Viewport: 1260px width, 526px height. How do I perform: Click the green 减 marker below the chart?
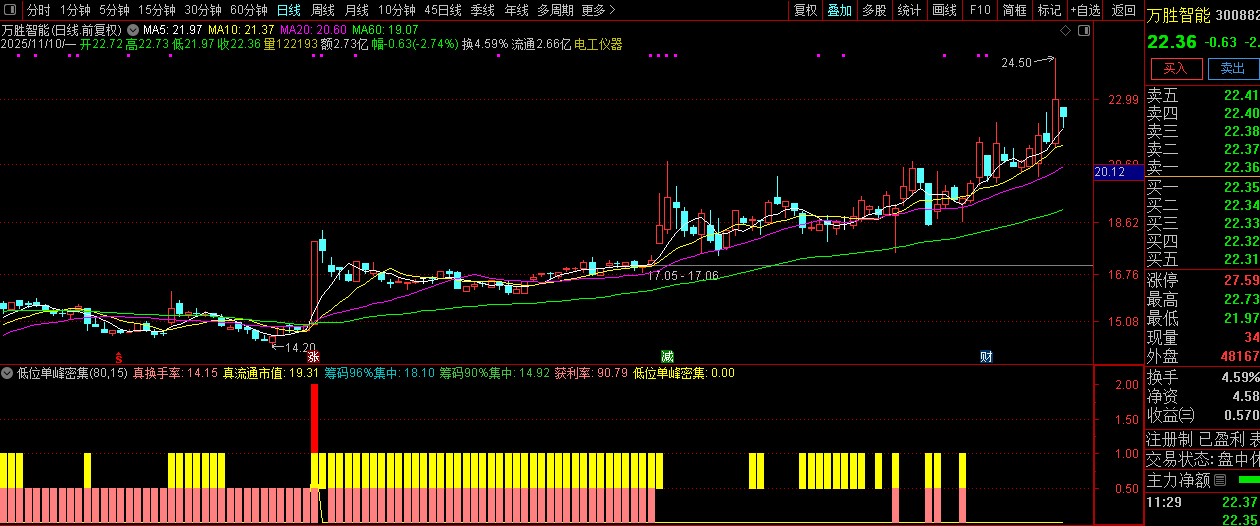(x=667, y=356)
